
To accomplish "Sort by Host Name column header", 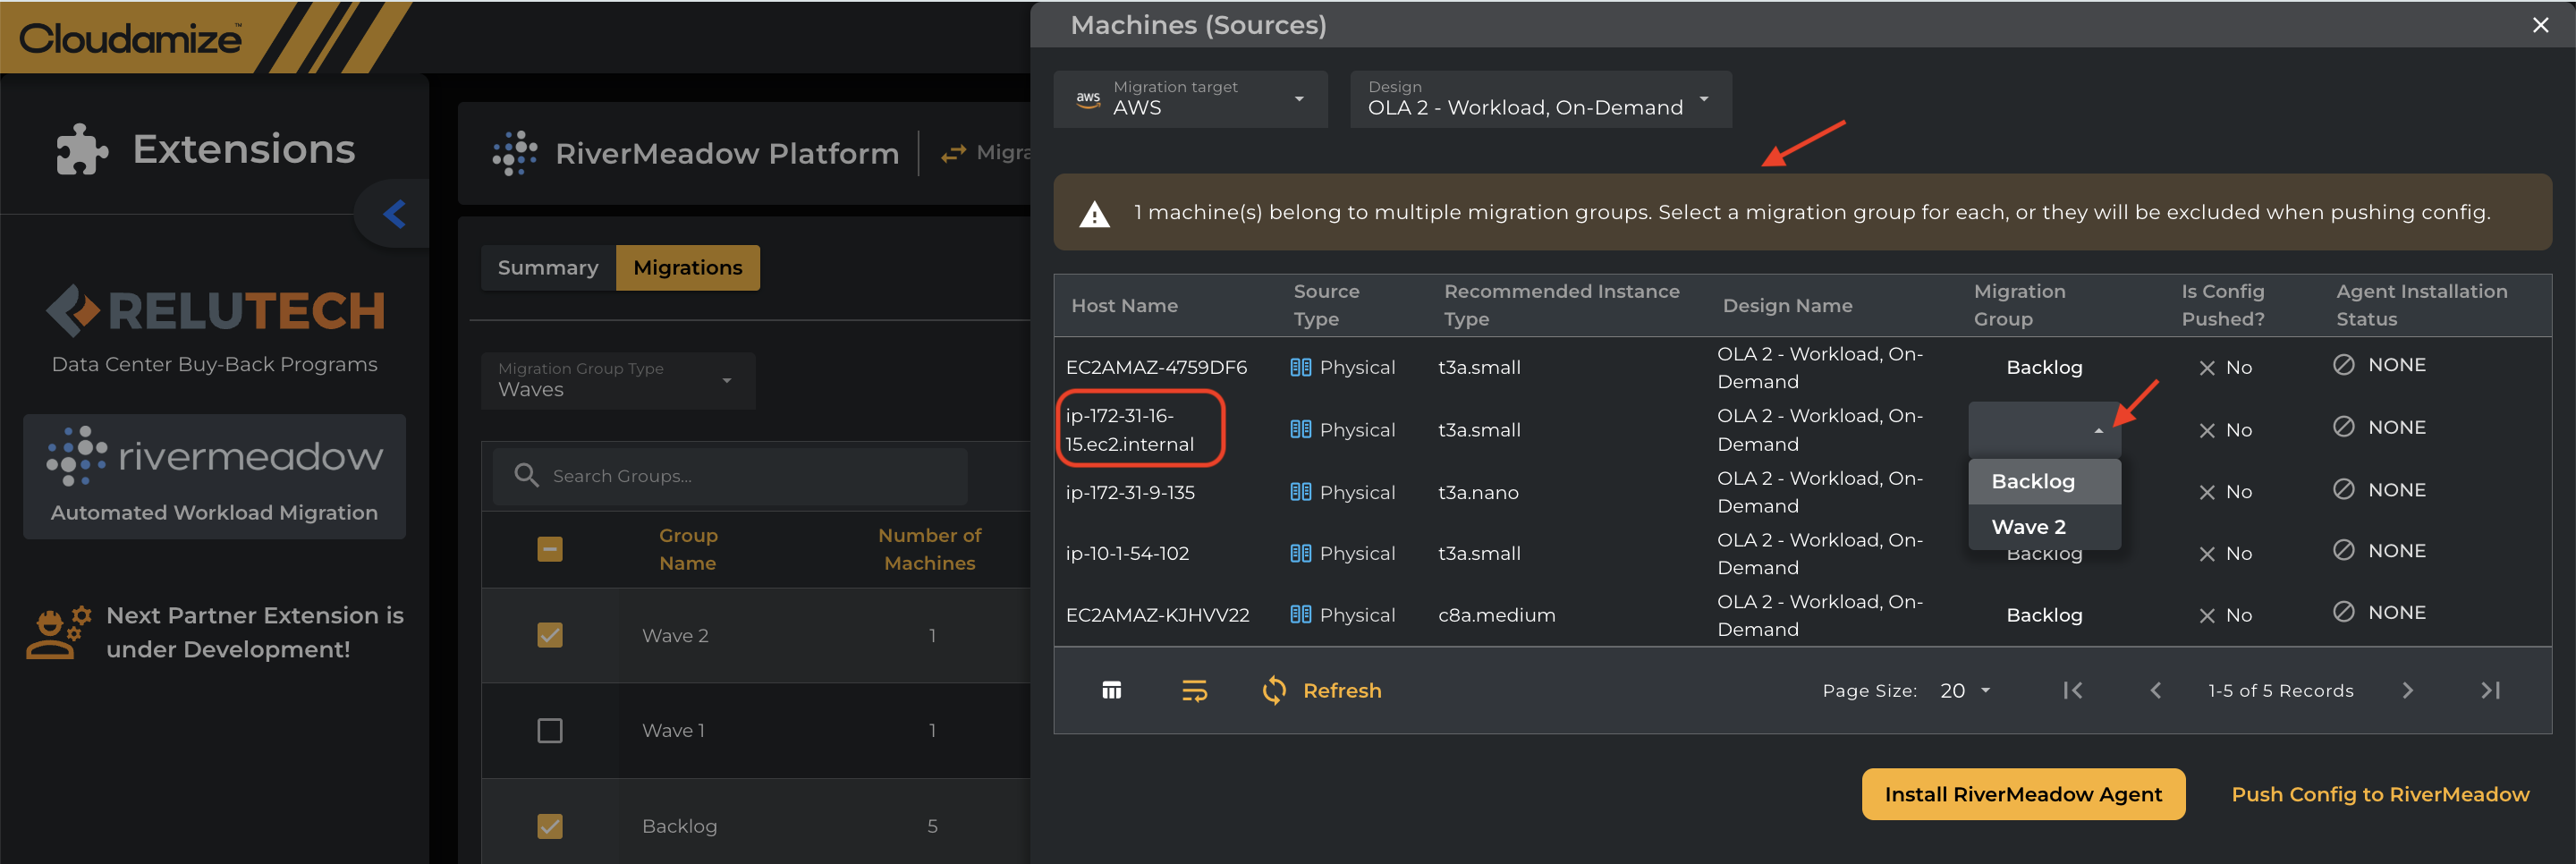I will (1124, 306).
